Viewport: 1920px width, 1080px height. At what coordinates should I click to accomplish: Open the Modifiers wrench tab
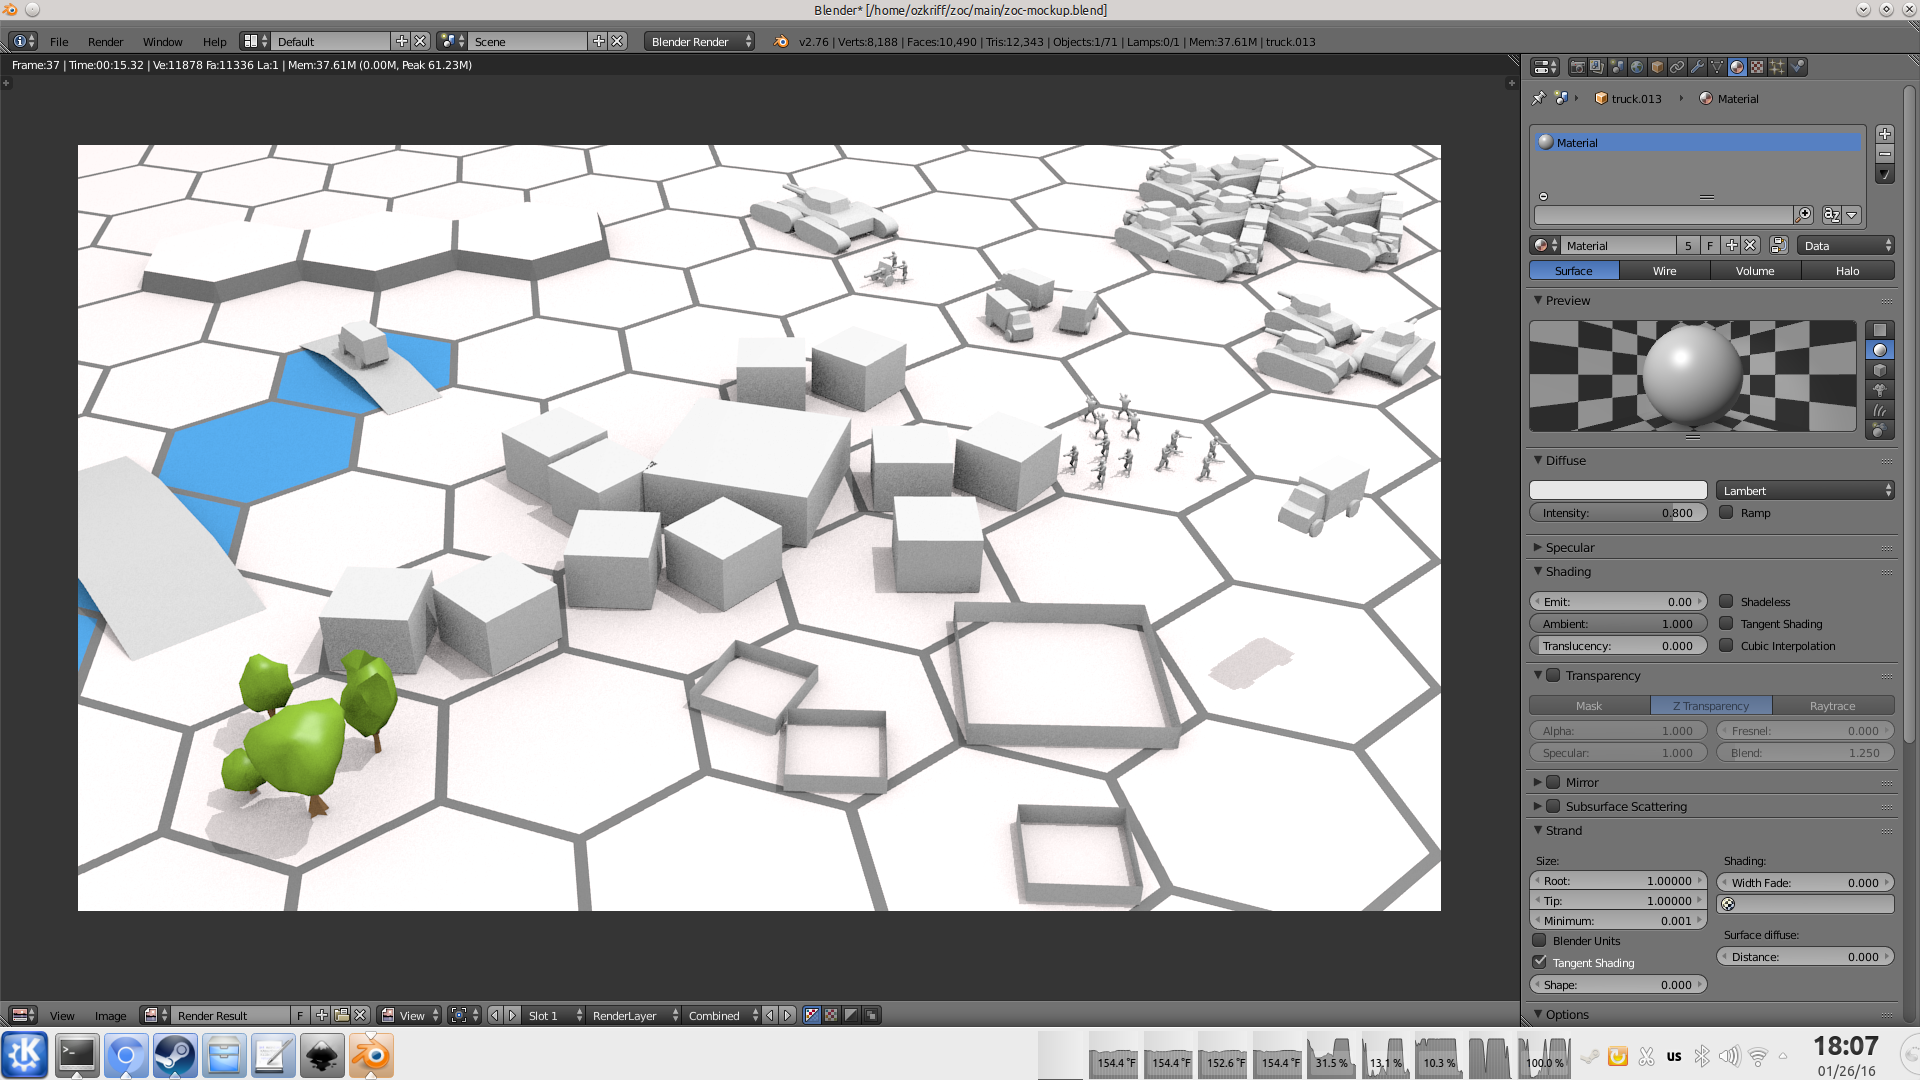(x=1697, y=67)
